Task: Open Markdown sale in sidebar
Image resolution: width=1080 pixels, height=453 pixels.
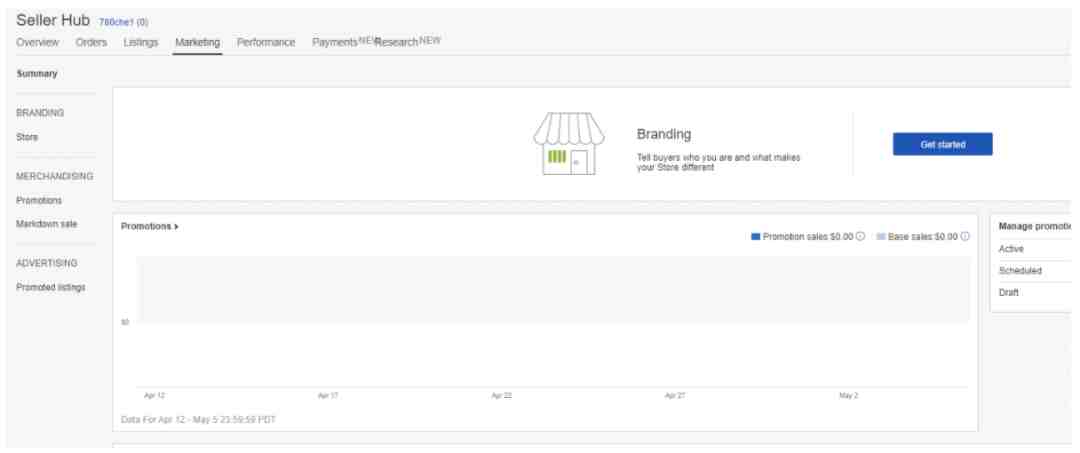Action: [x=46, y=224]
